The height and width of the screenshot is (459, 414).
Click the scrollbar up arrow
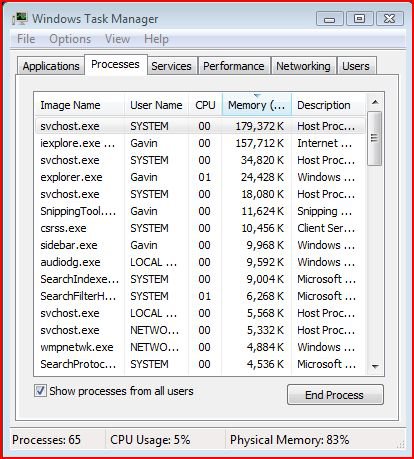pos(375,102)
